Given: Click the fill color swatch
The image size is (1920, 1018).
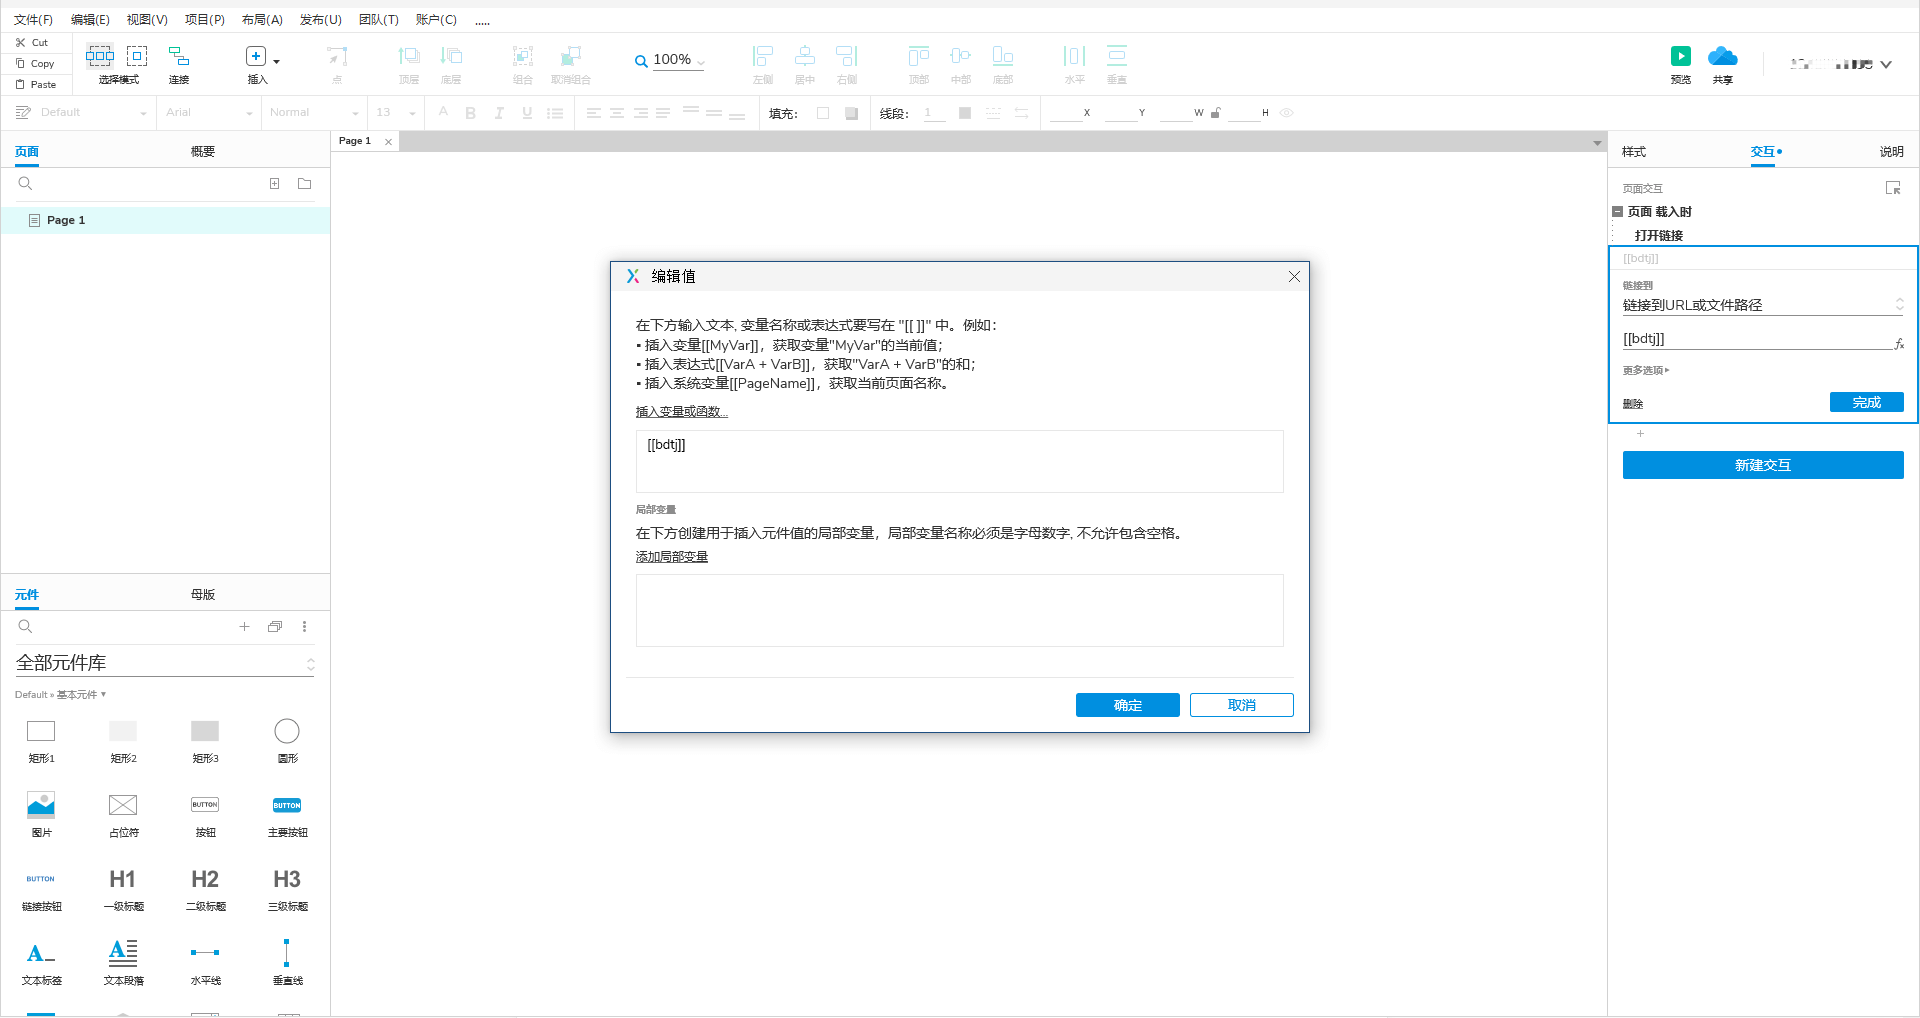Looking at the screenshot, I should pos(823,113).
